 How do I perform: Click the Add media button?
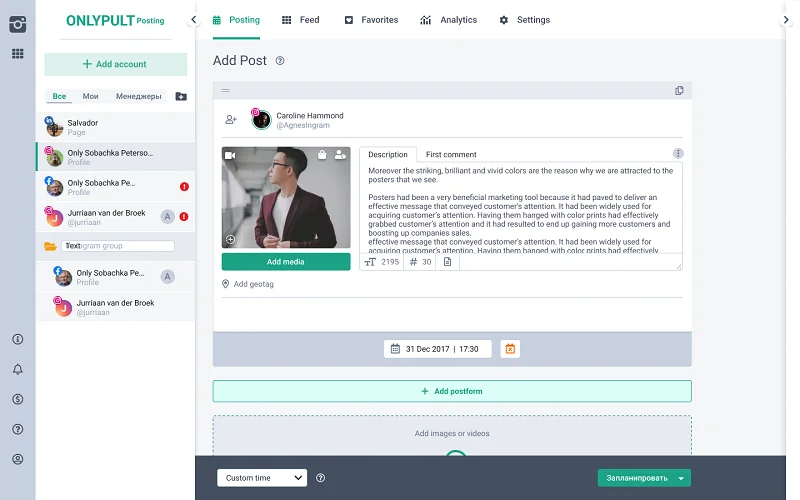pyautogui.click(x=286, y=262)
